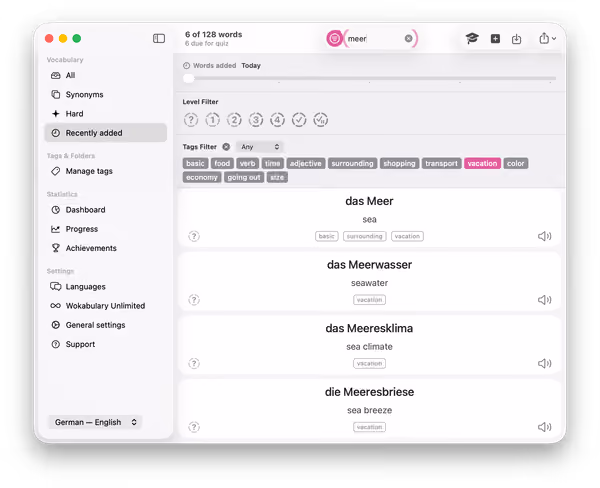Open the die Meeresbriese word entry
Screen dimensions: 600x488
tap(369, 409)
